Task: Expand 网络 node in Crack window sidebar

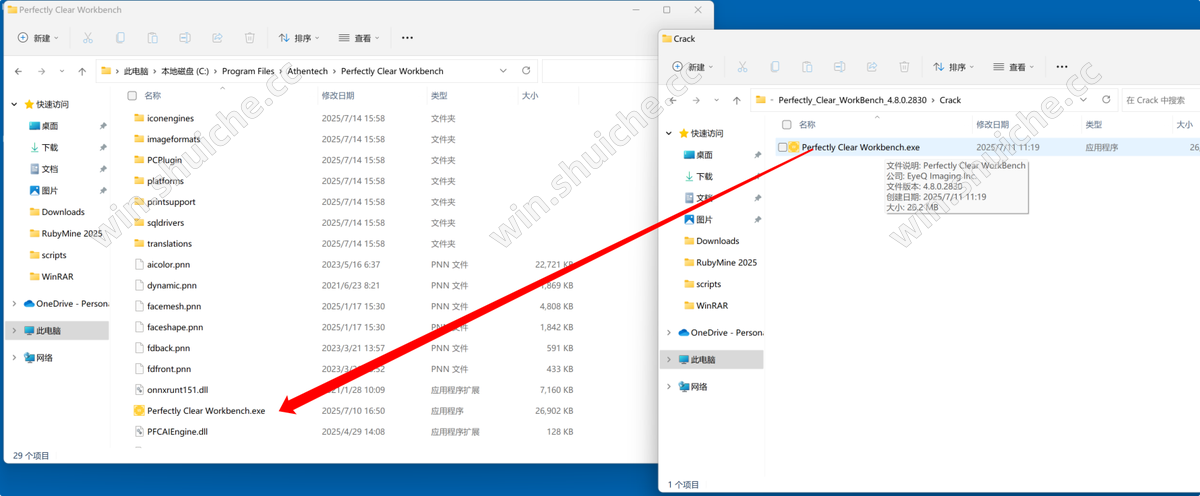Action: point(668,386)
